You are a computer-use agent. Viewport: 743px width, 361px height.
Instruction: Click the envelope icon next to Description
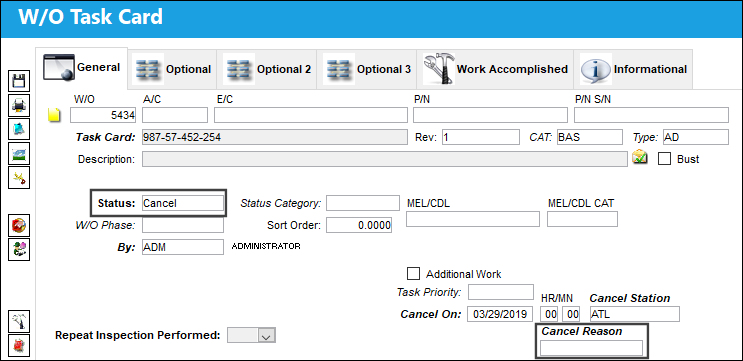click(640, 158)
